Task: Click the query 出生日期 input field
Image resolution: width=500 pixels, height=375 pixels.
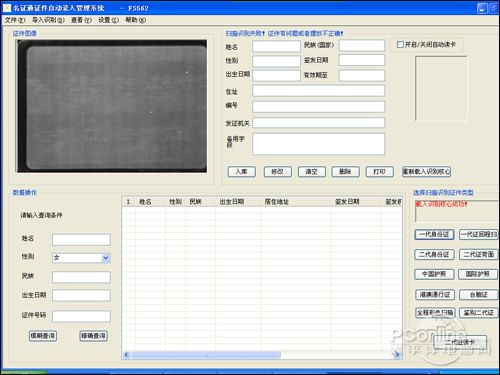Action: pyautogui.click(x=81, y=295)
